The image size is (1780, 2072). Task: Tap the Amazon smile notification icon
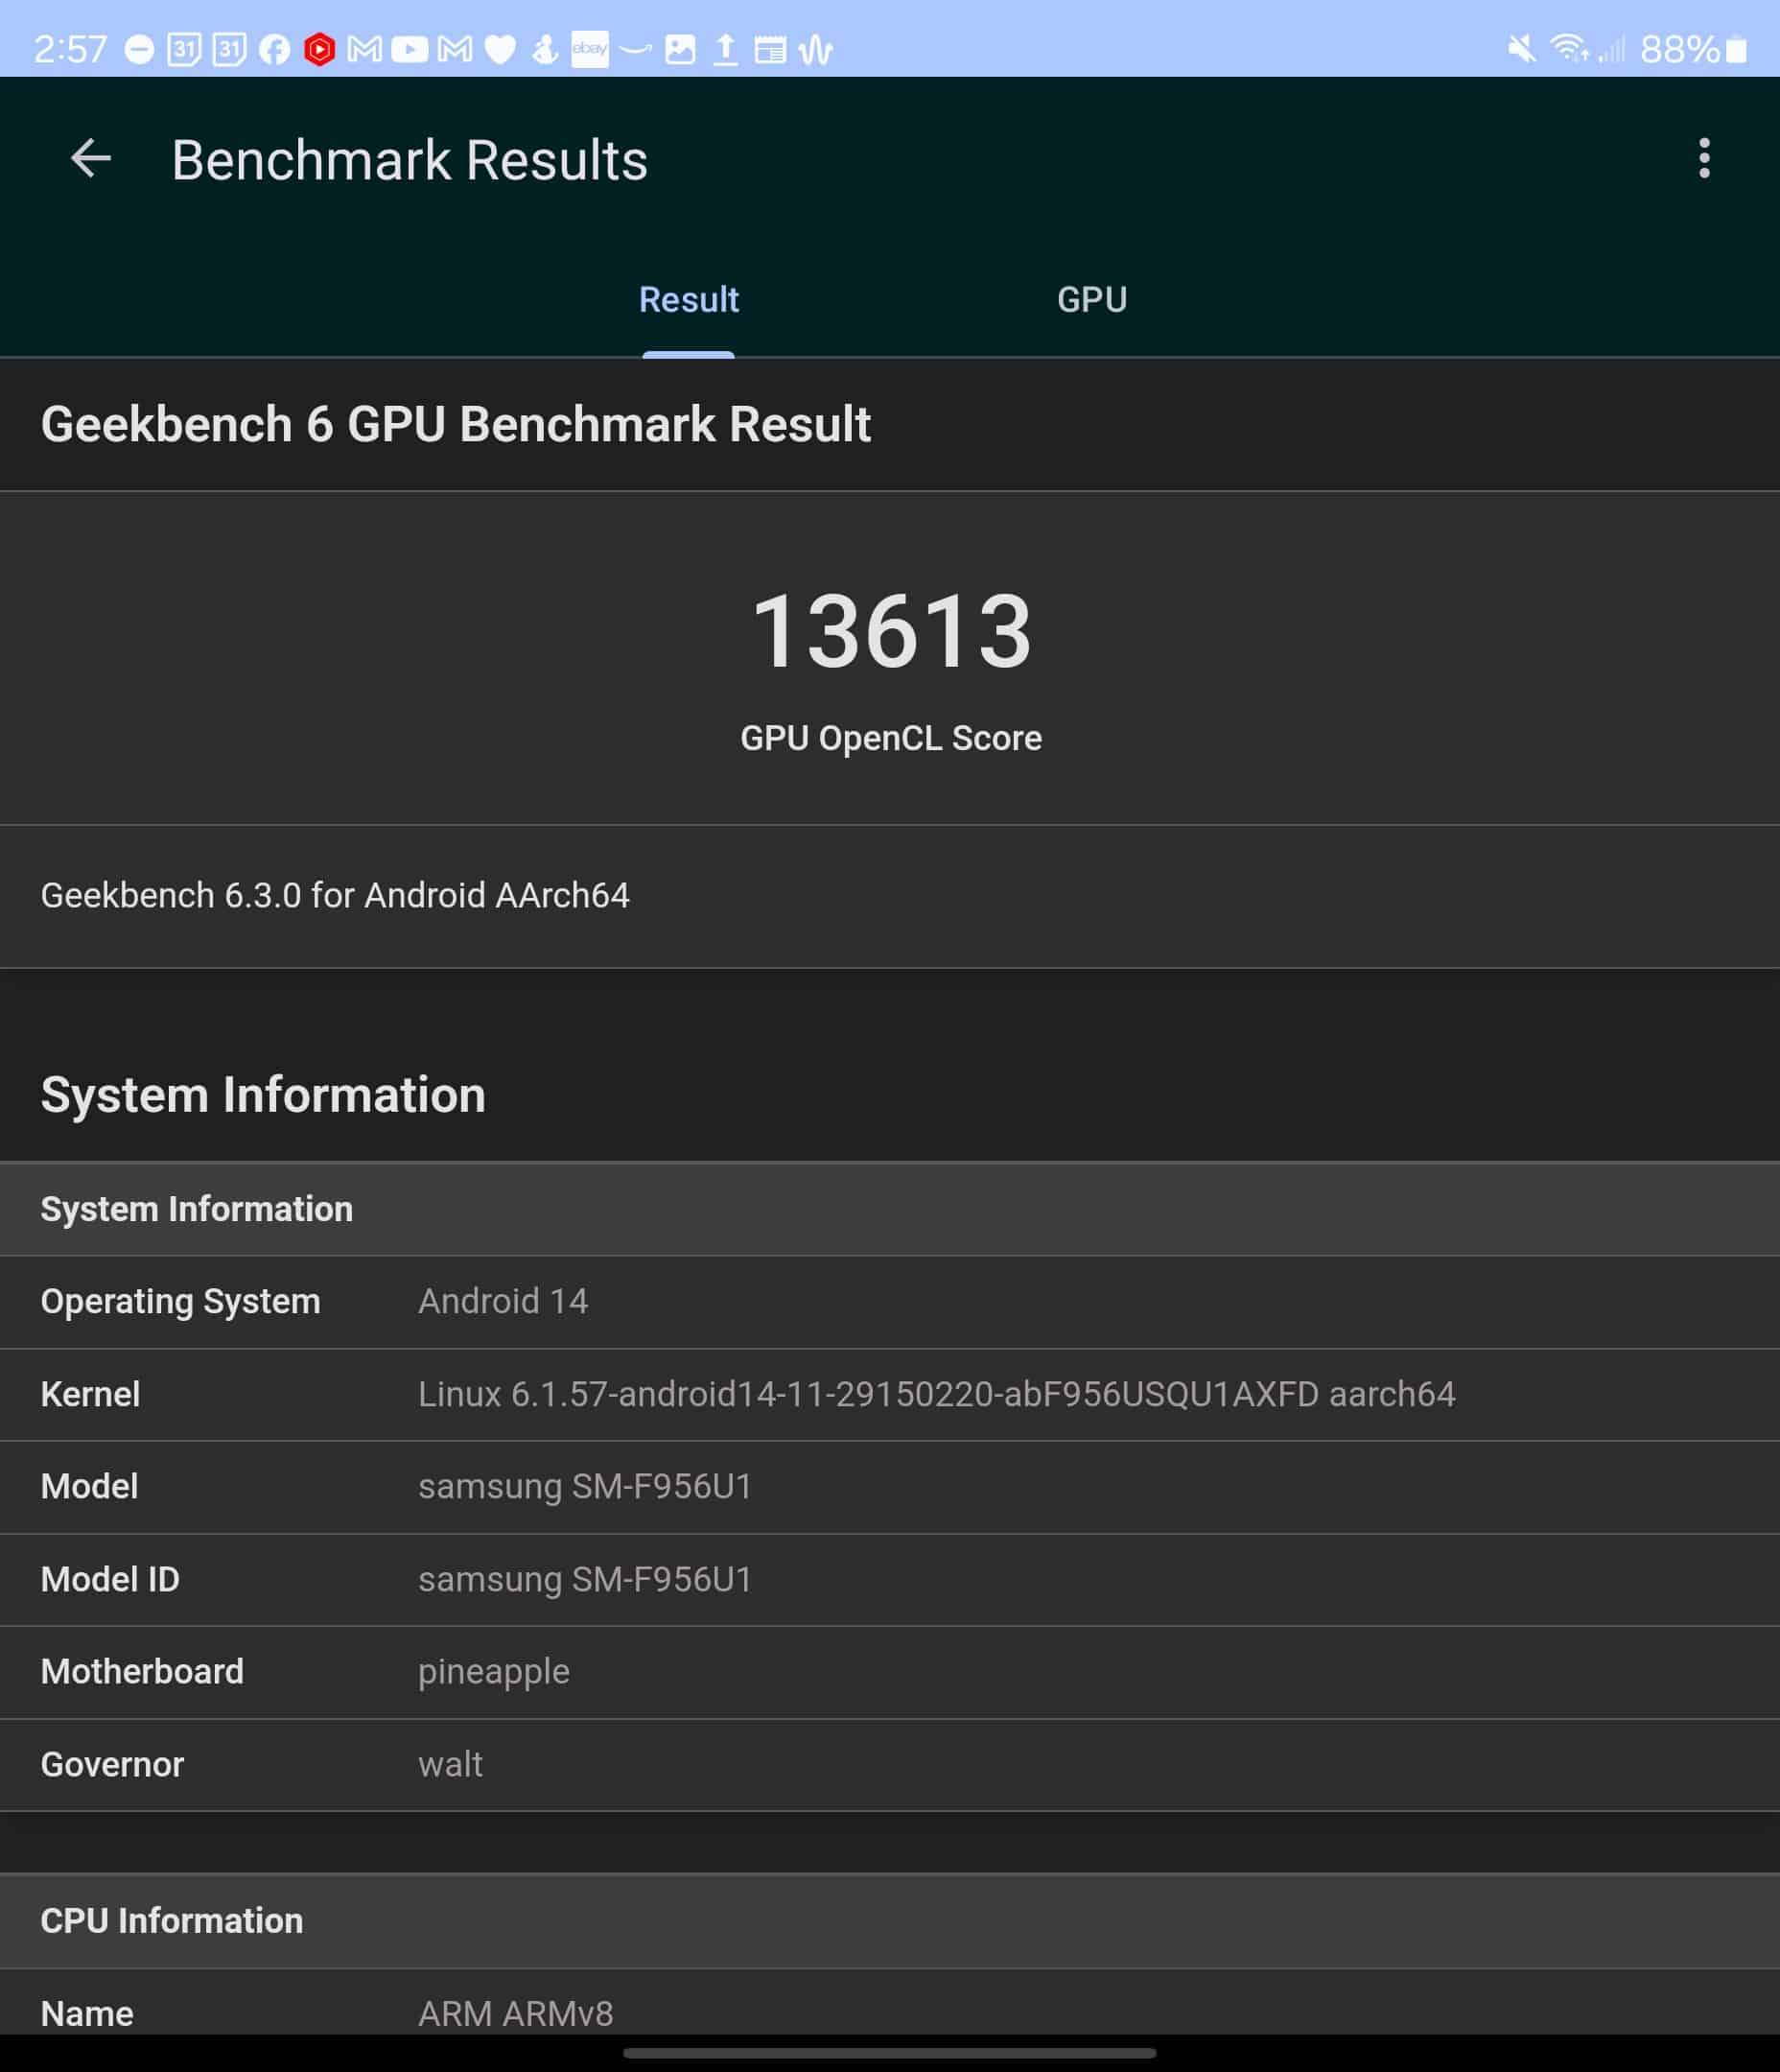(x=635, y=48)
